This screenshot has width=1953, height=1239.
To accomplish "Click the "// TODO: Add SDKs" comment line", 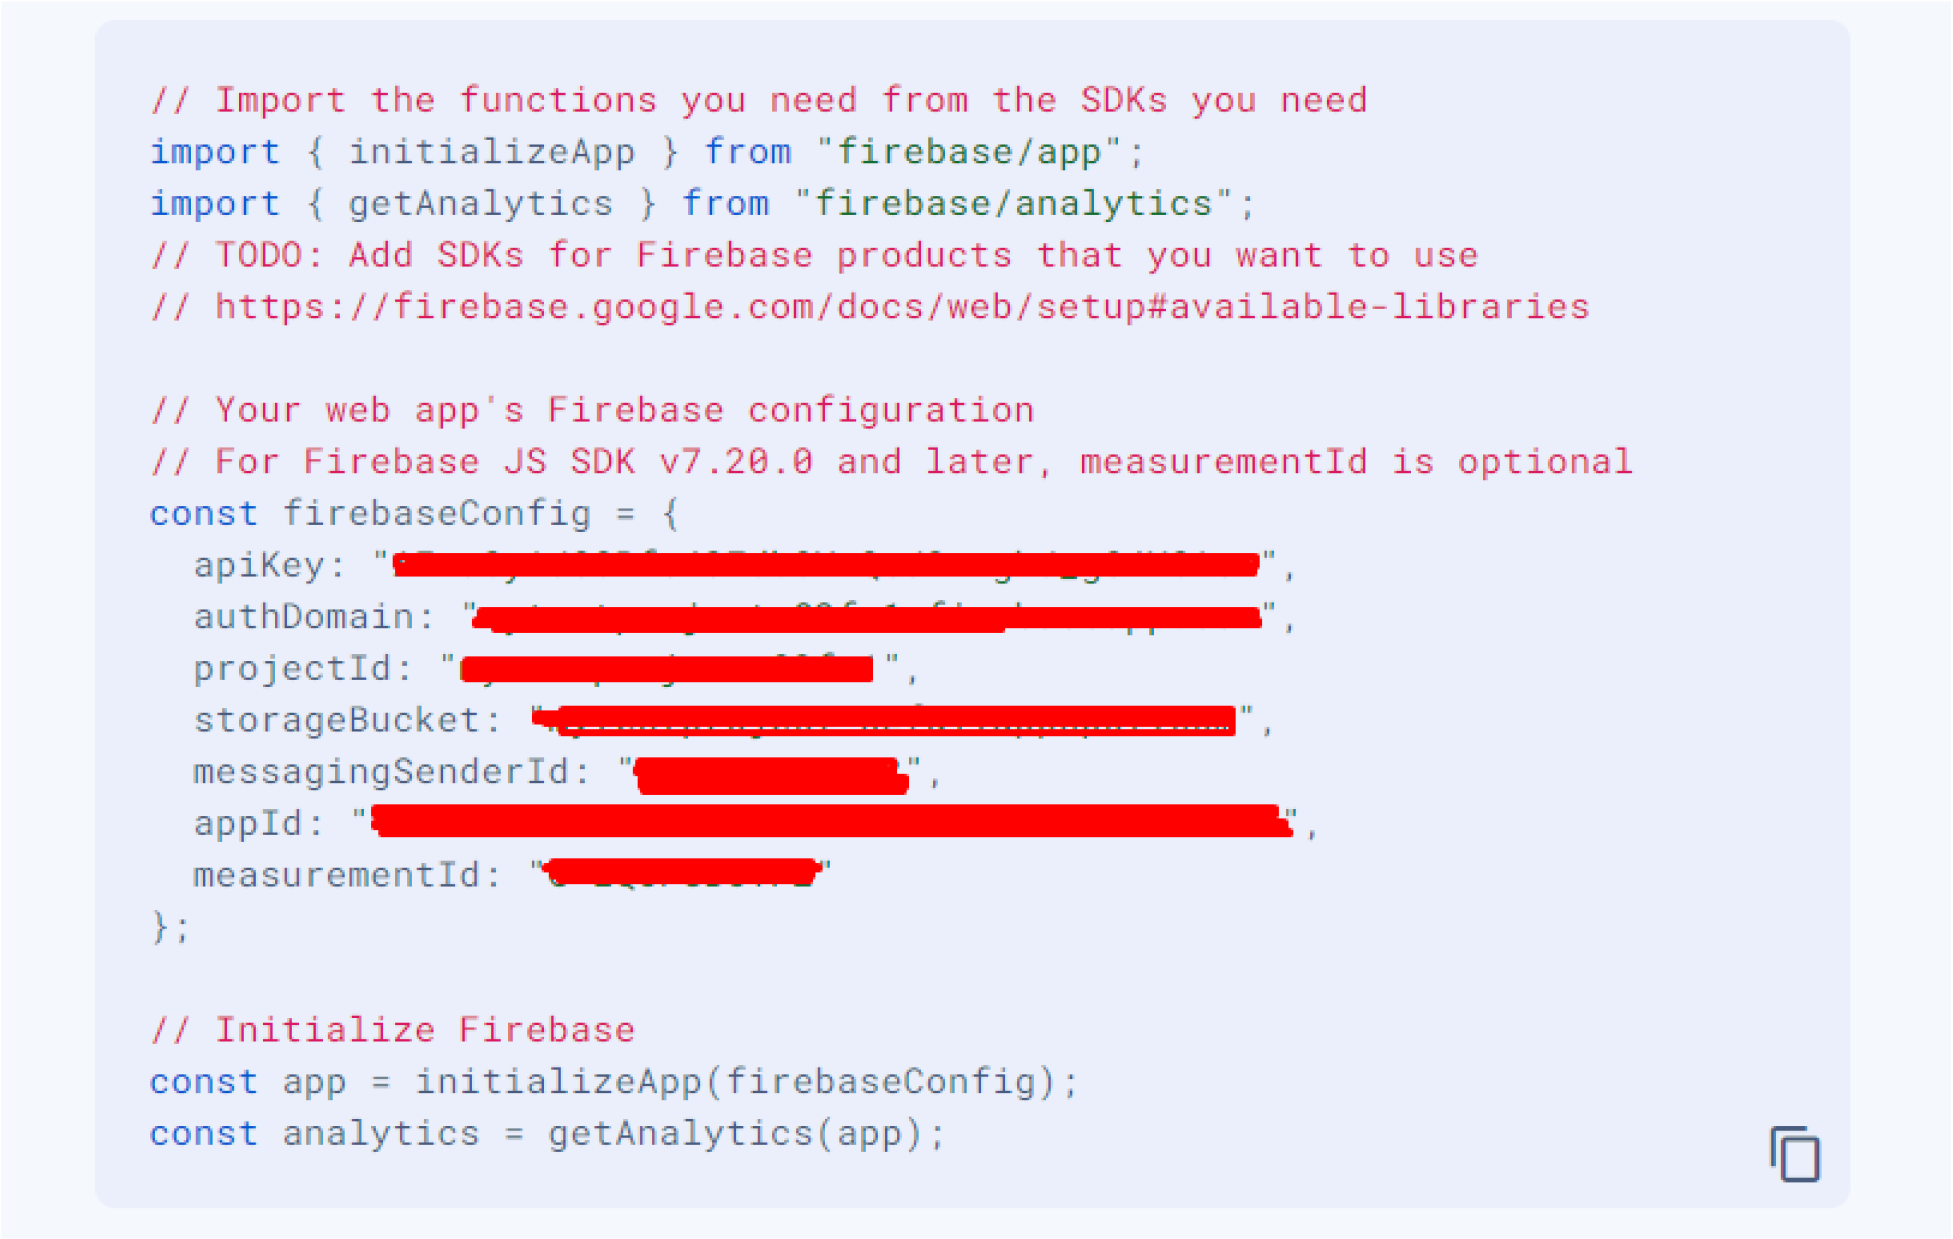I will pos(814,255).
